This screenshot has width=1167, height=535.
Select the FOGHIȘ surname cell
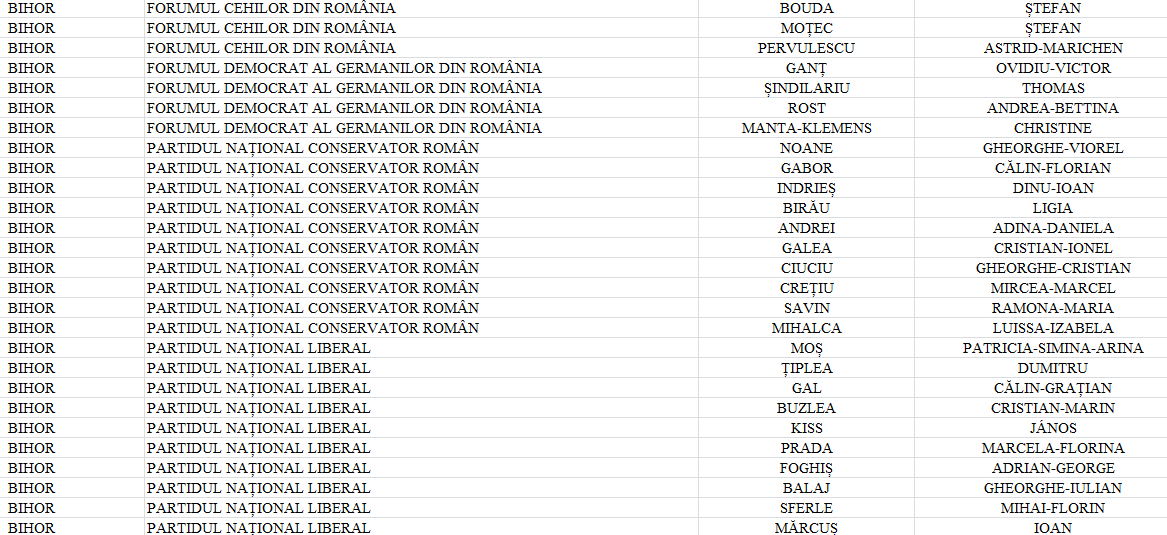point(806,468)
